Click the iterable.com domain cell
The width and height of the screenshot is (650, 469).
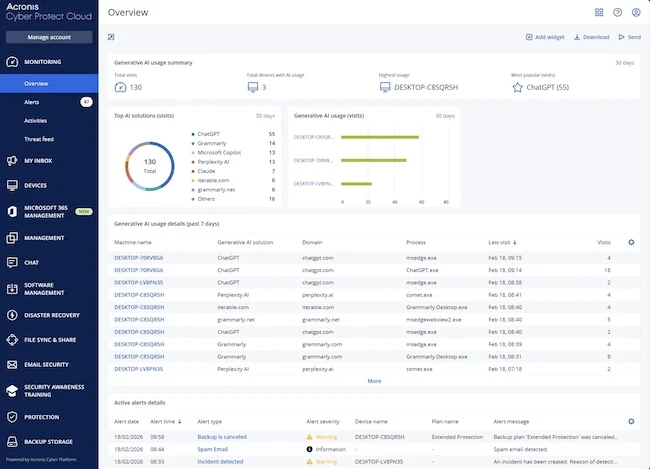point(318,307)
